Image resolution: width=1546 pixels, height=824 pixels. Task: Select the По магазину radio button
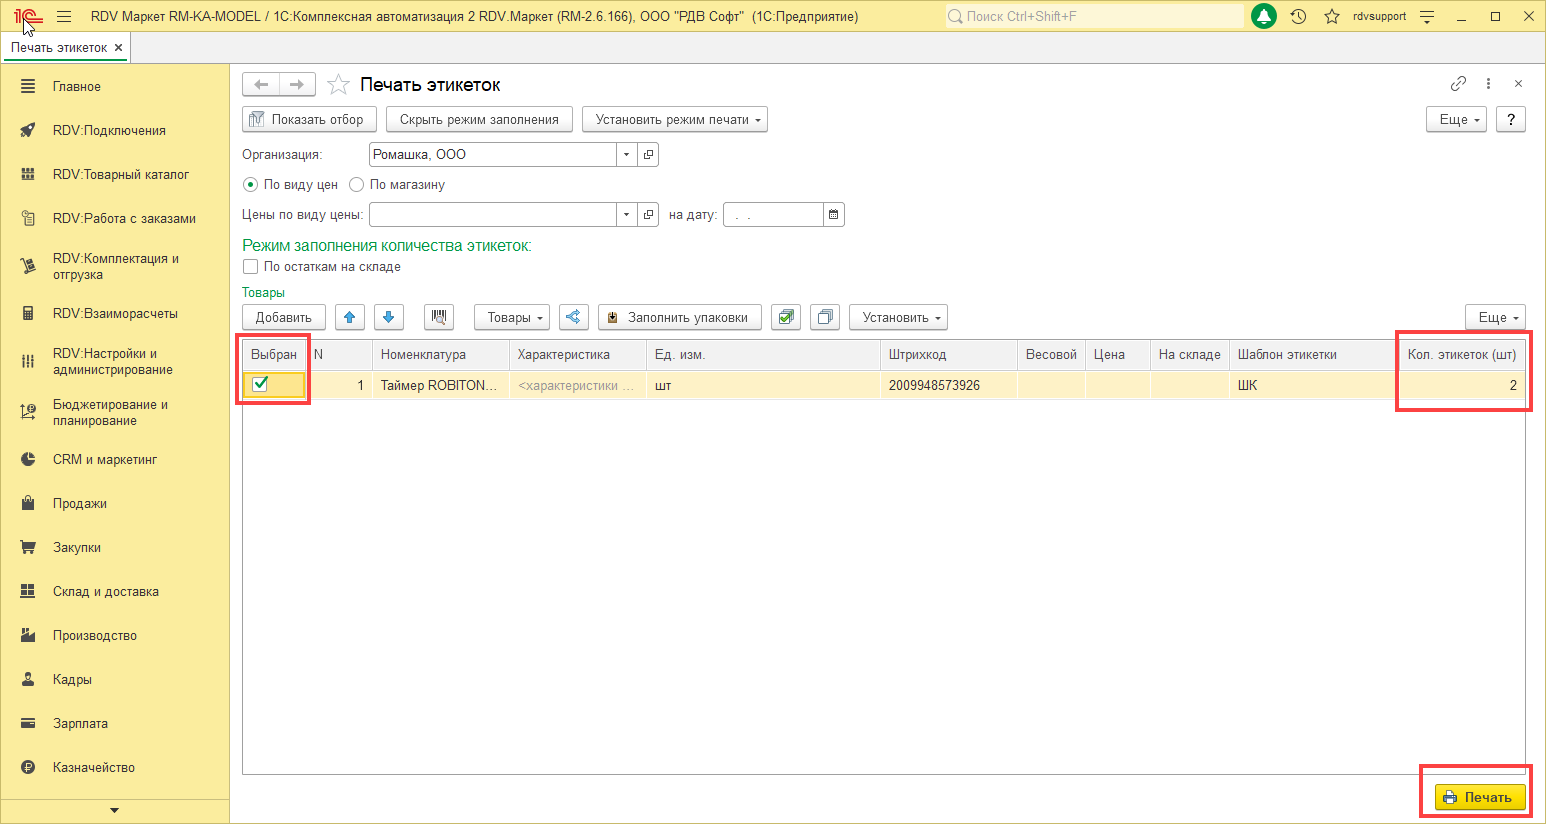[356, 185]
